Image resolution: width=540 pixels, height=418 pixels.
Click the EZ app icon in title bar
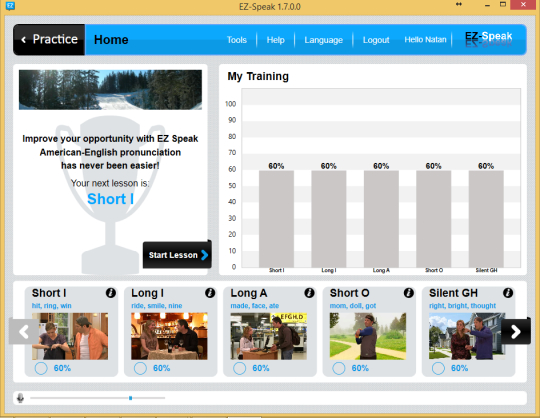(x=10, y=6)
